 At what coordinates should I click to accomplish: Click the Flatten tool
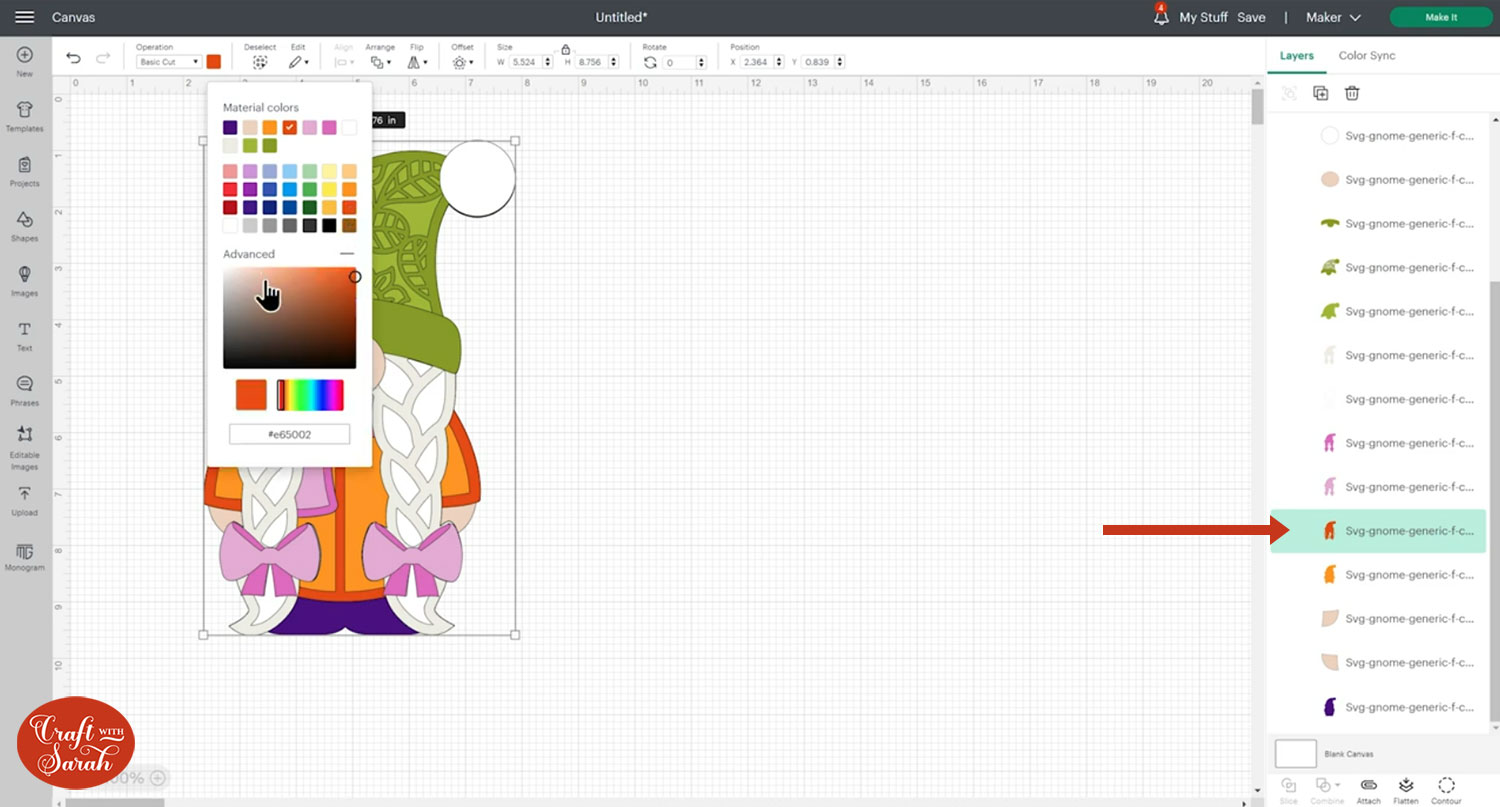point(1405,787)
